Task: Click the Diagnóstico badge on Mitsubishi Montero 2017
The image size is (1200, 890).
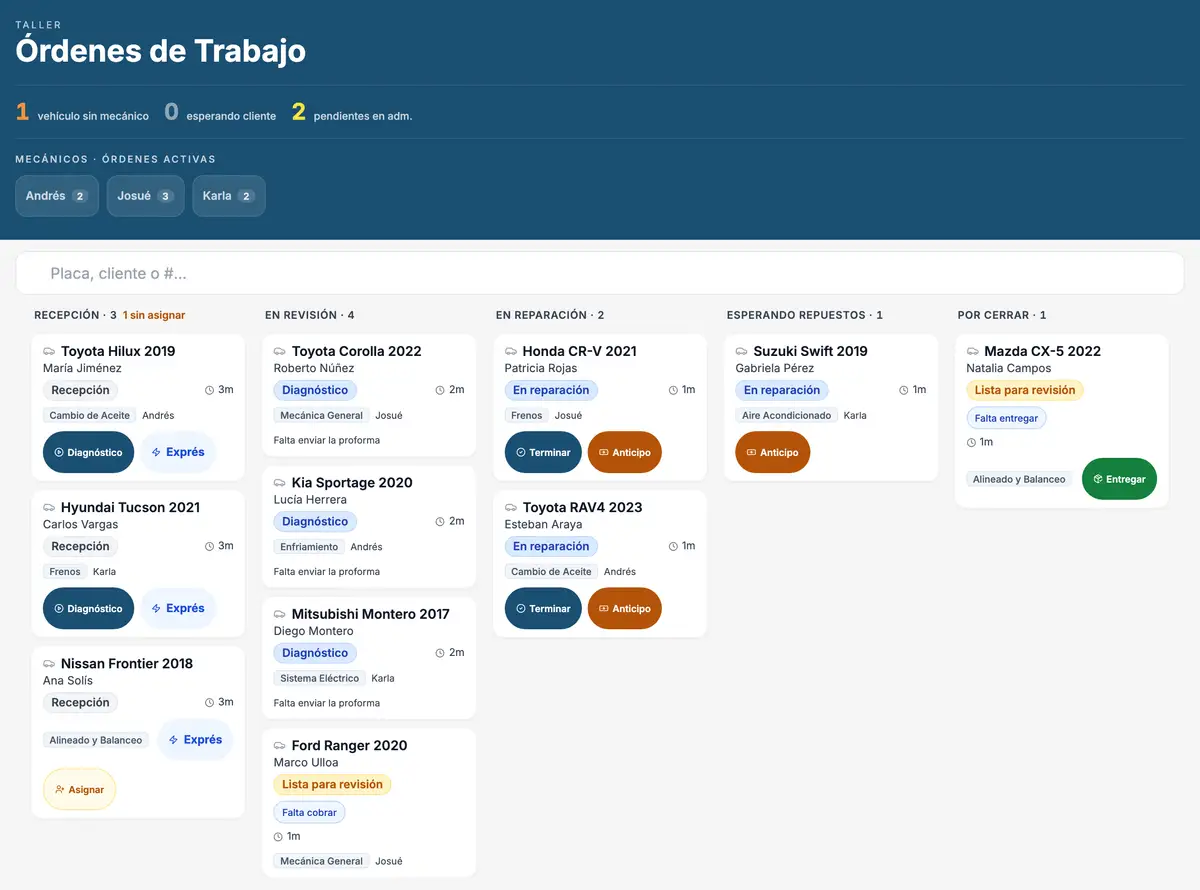Action: (x=315, y=653)
